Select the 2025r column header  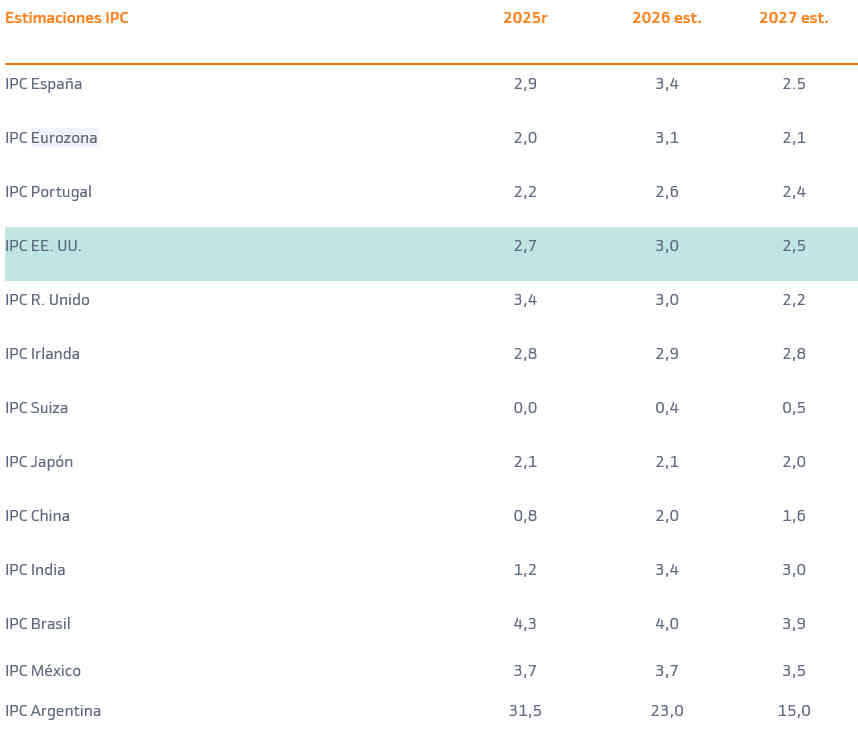(525, 18)
